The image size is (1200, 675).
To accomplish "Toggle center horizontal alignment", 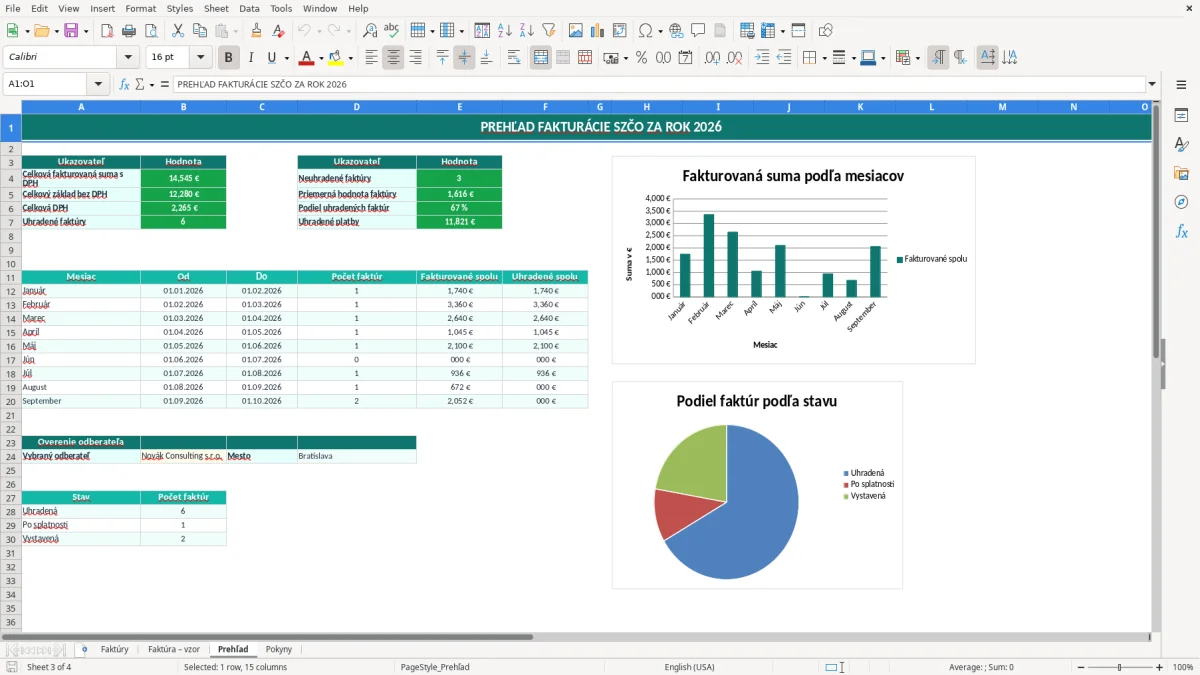I will pyautogui.click(x=393, y=58).
